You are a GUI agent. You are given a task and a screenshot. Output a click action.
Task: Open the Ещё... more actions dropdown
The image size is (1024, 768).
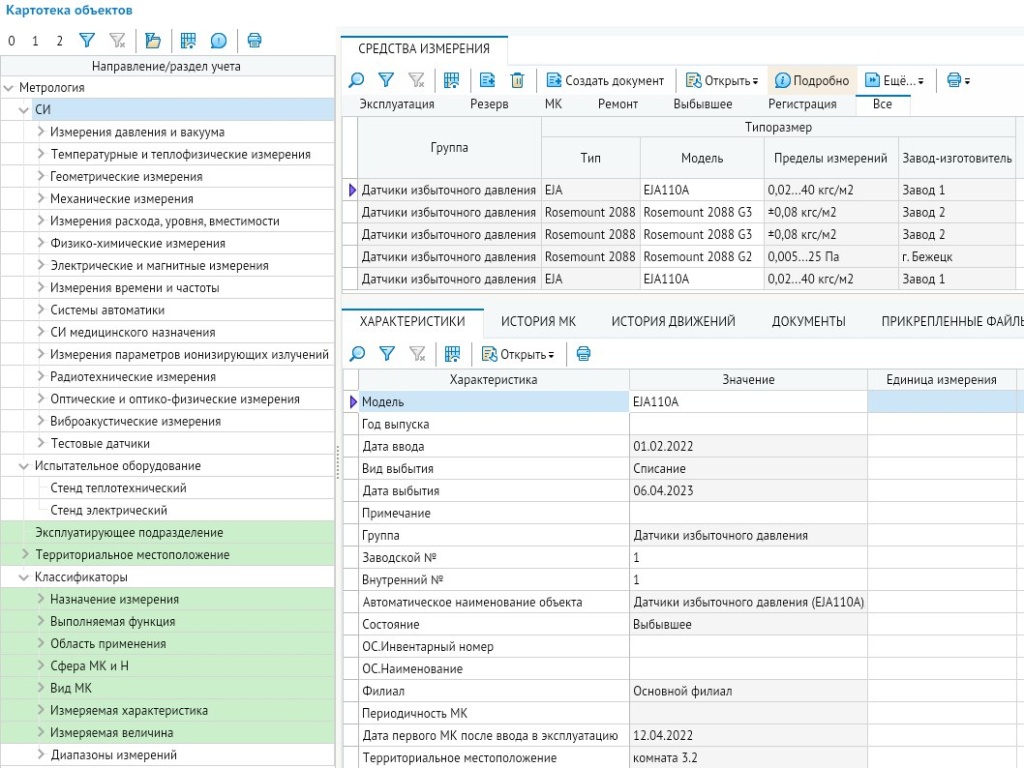tap(894, 80)
